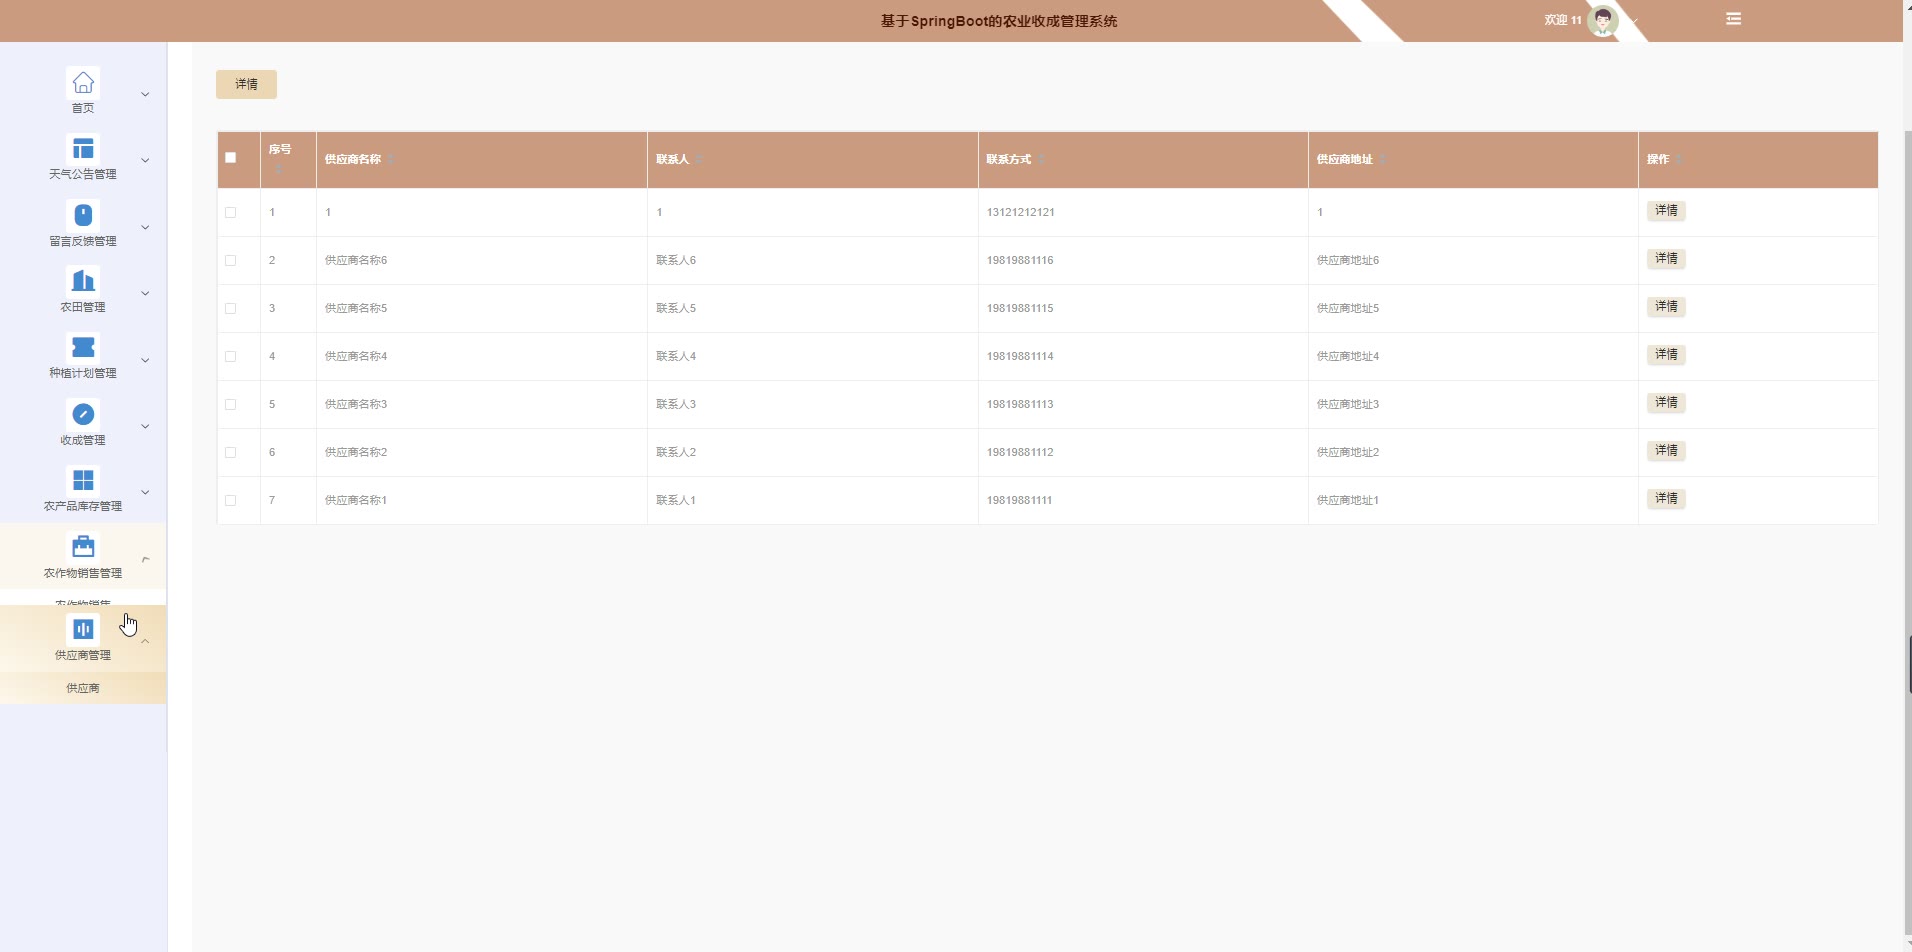Toggle the select-all checkbox in table header
The image size is (1912, 952).
tap(231, 157)
